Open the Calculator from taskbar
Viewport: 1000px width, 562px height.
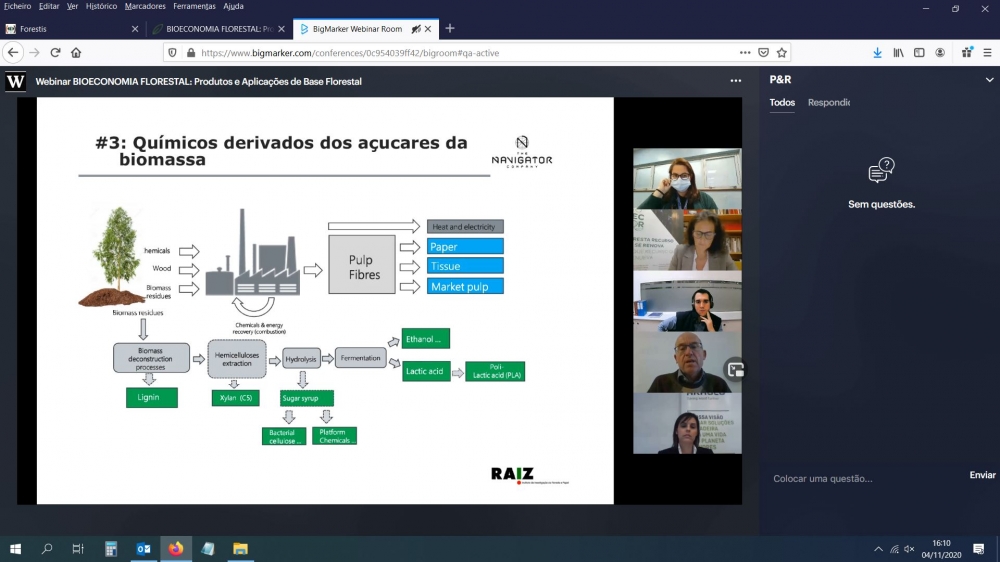pyautogui.click(x=111, y=549)
